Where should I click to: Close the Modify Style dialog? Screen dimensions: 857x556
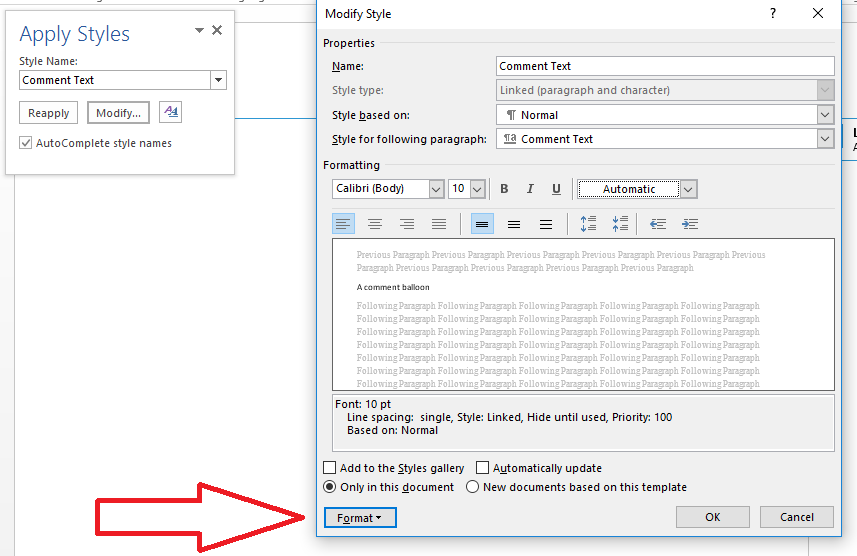(818, 13)
